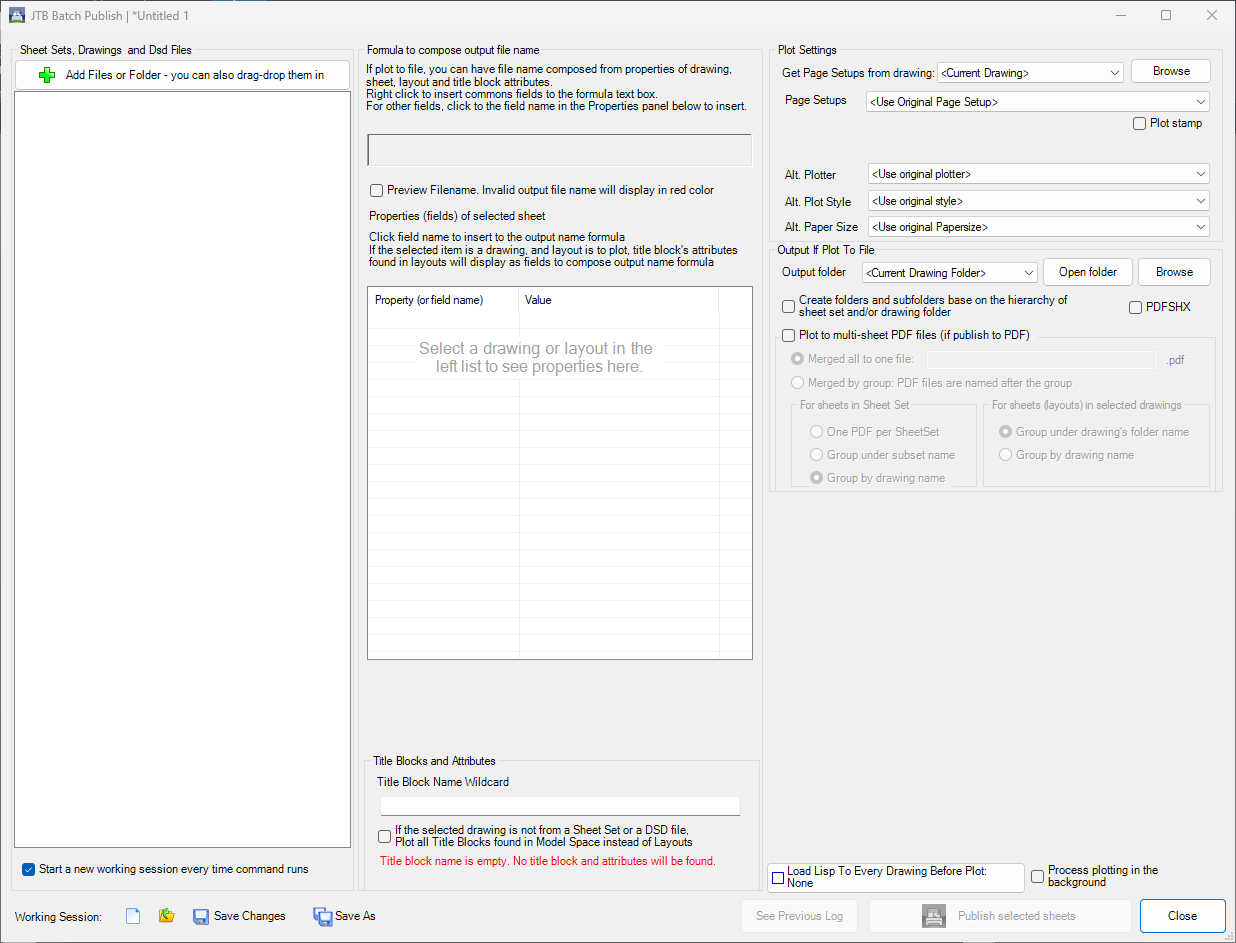
Task: Toggle the Plot stamp checkbox
Action: 1139,123
